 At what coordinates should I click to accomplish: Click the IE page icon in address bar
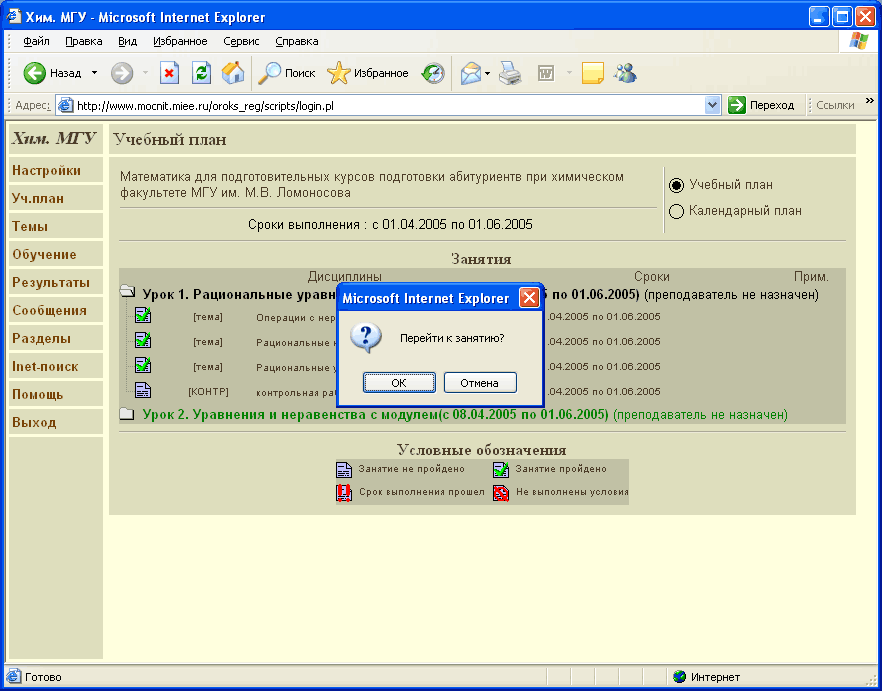click(66, 105)
